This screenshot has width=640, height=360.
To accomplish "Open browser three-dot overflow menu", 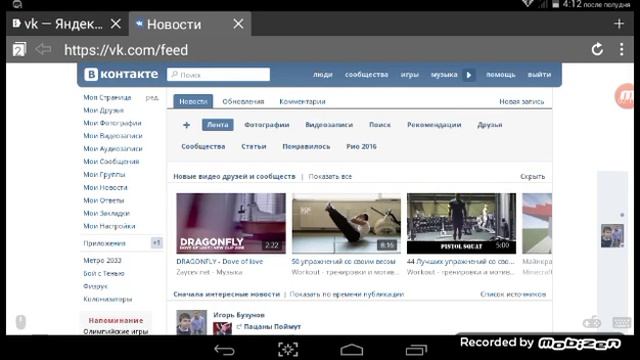I will (621, 50).
